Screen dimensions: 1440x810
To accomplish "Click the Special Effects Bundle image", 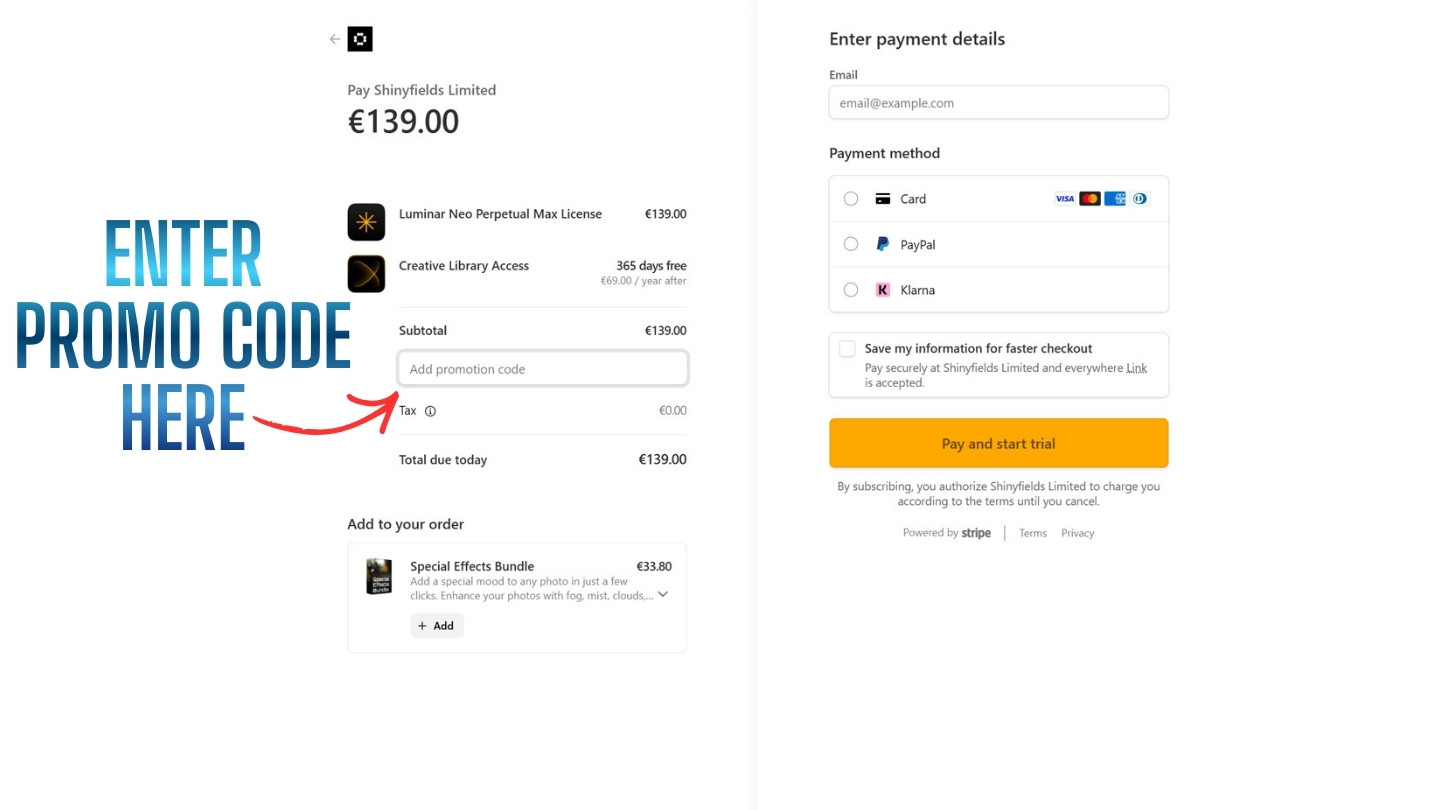I will click(x=379, y=577).
